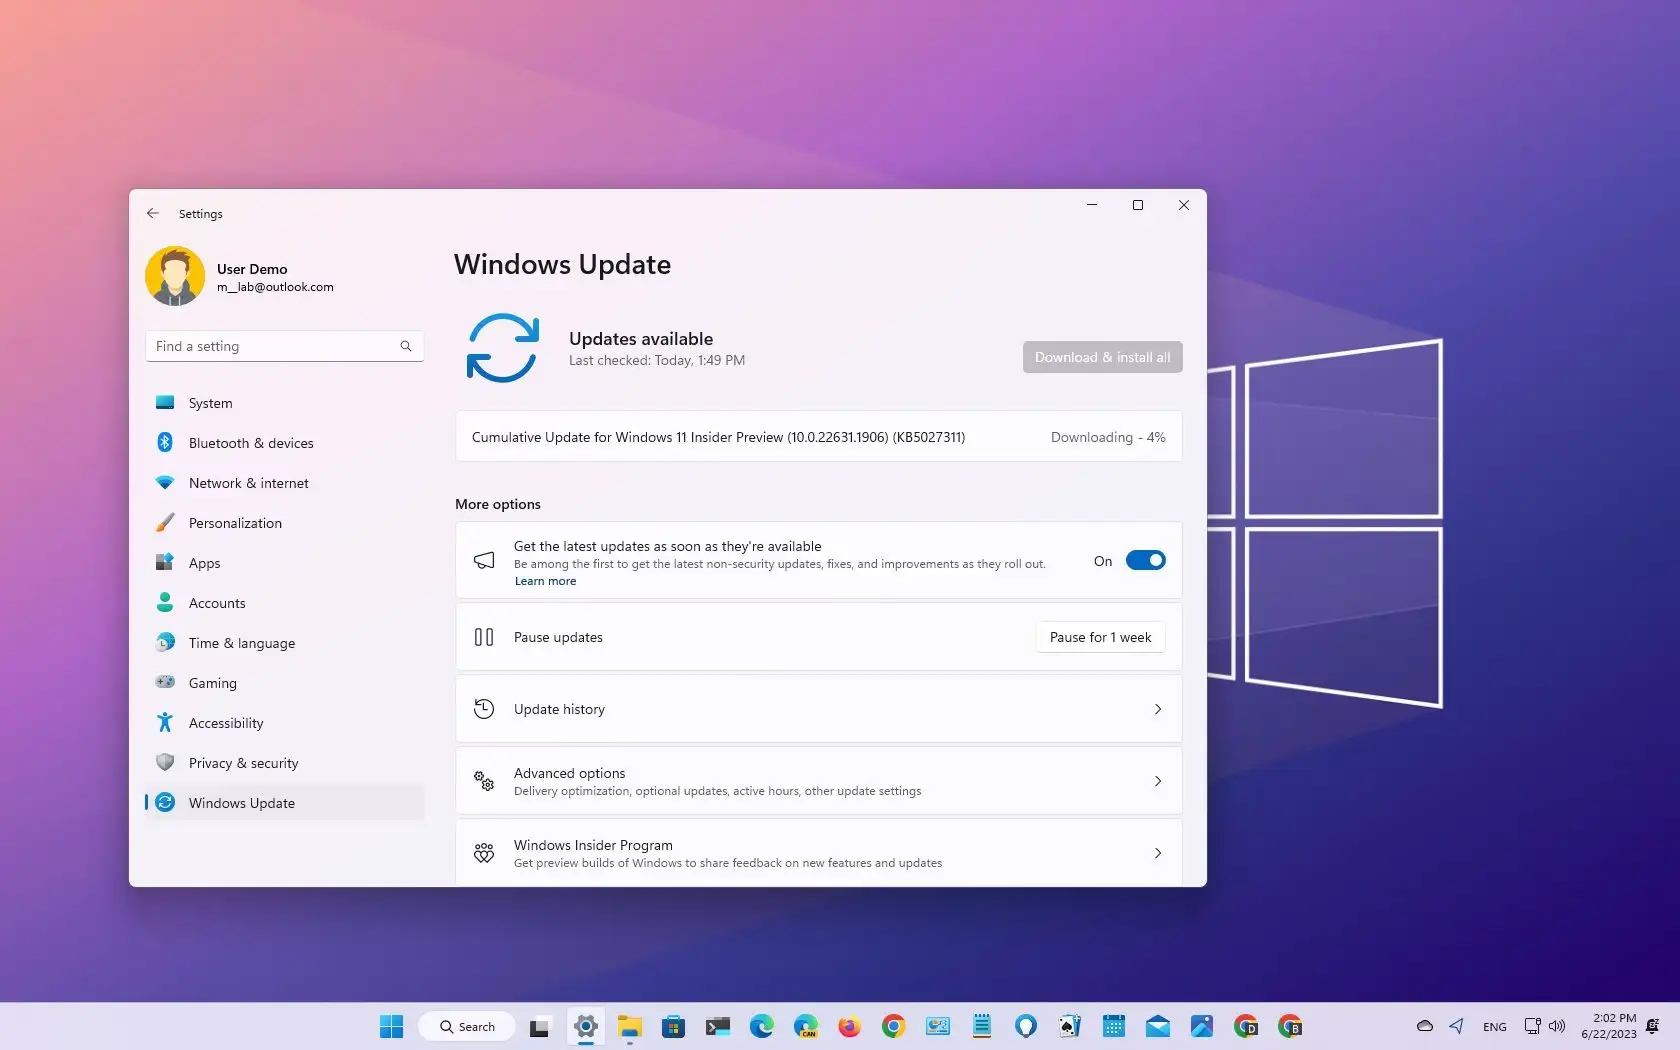This screenshot has height=1050, width=1680.
Task: Open the Windows Start menu
Action: point(391,1026)
